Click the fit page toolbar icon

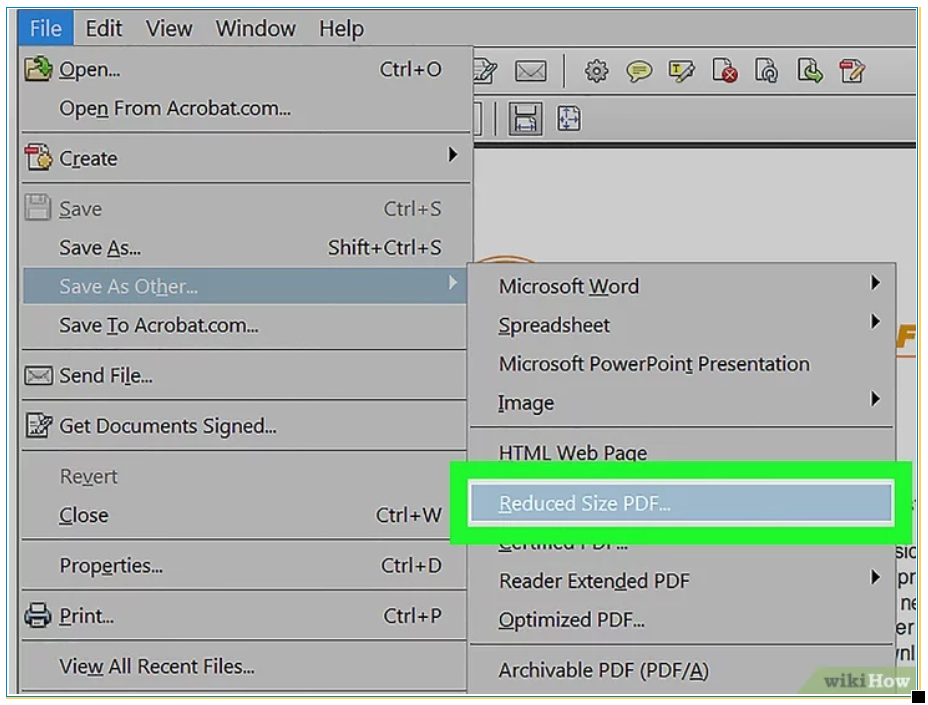tap(569, 118)
